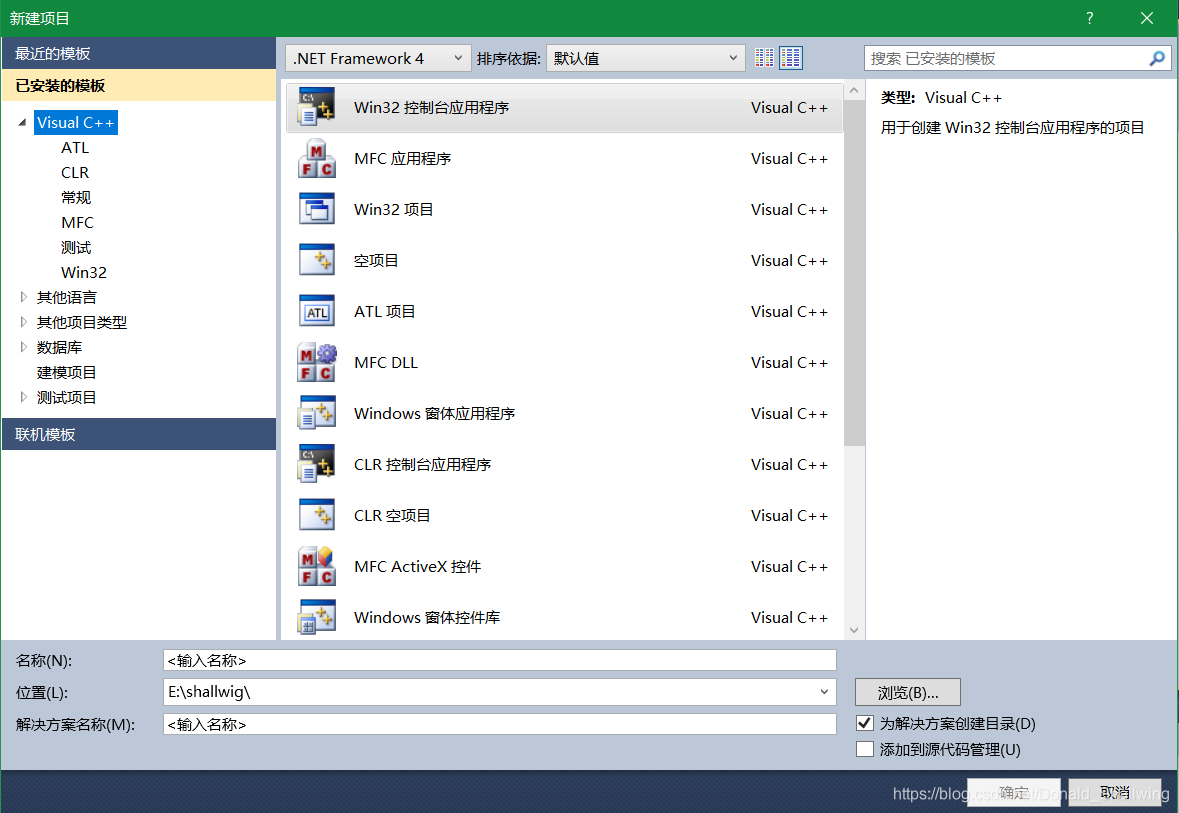This screenshot has width=1179, height=813.
Task: Click the 取消 button
Action: (1114, 792)
